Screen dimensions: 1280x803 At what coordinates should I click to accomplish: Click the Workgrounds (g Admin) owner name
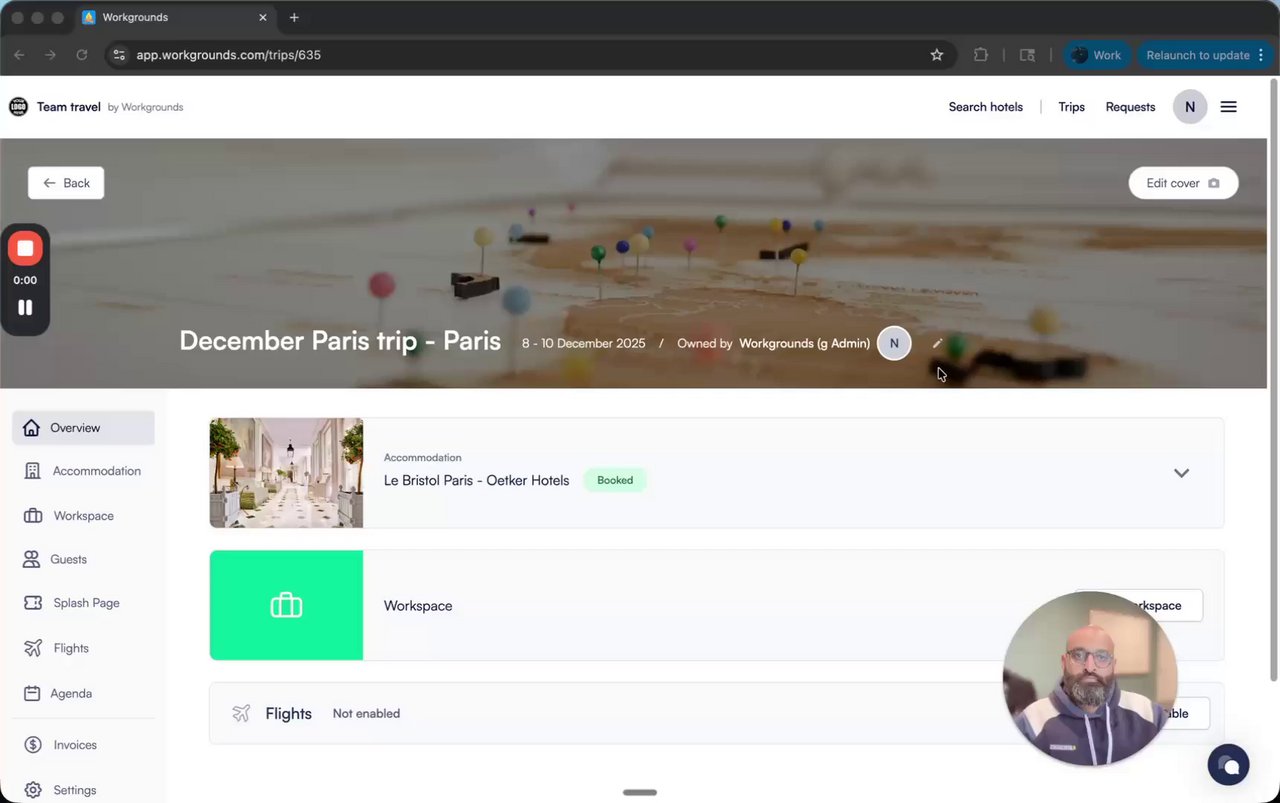point(804,343)
